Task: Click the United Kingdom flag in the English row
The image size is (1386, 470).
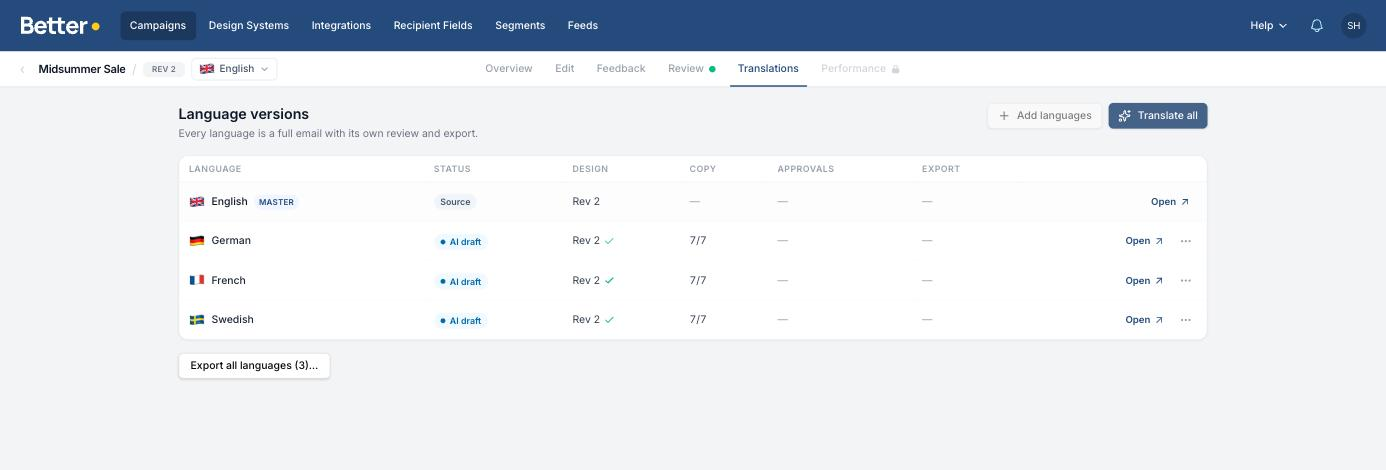Action: (197, 202)
